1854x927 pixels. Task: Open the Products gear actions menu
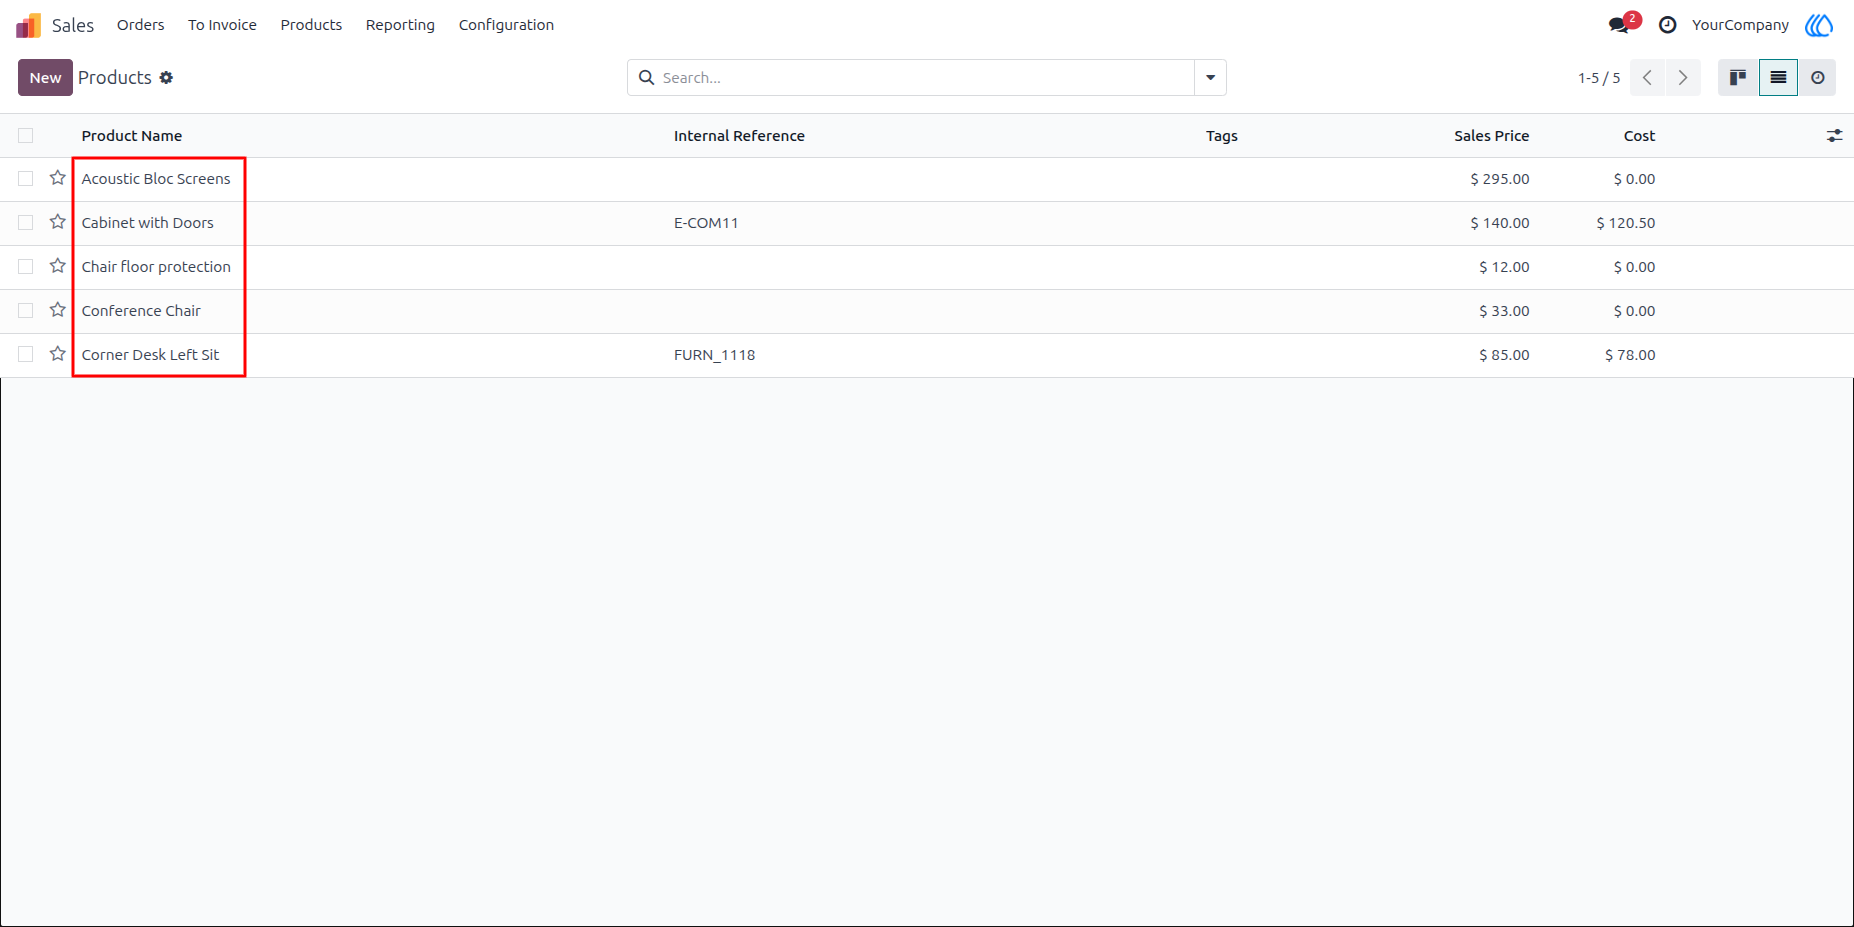(166, 77)
